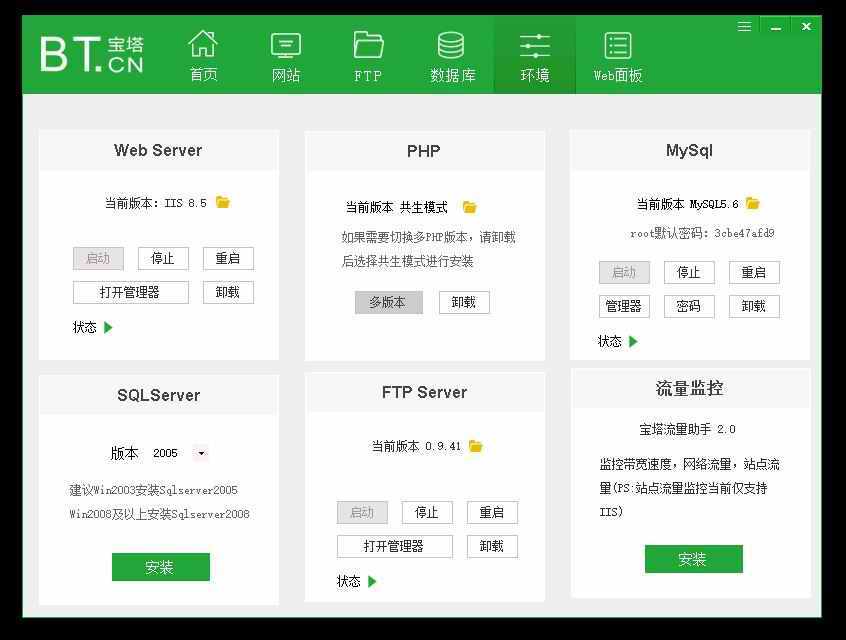Click FTP Server 停止 button
Viewport: 846px width, 640px height.
pyautogui.click(x=427, y=513)
